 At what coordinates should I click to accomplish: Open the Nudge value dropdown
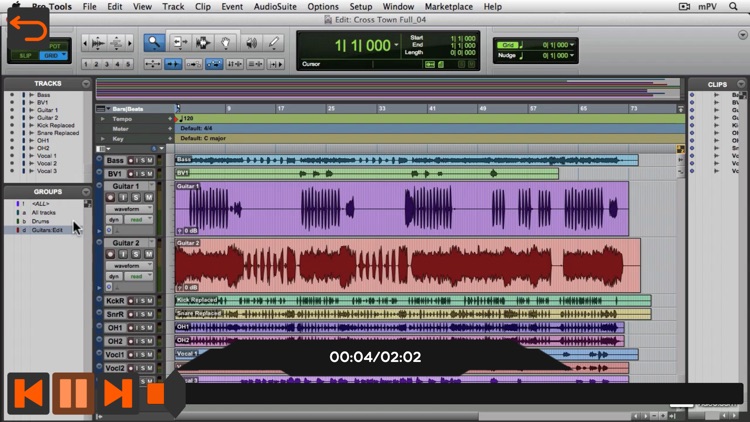(572, 55)
